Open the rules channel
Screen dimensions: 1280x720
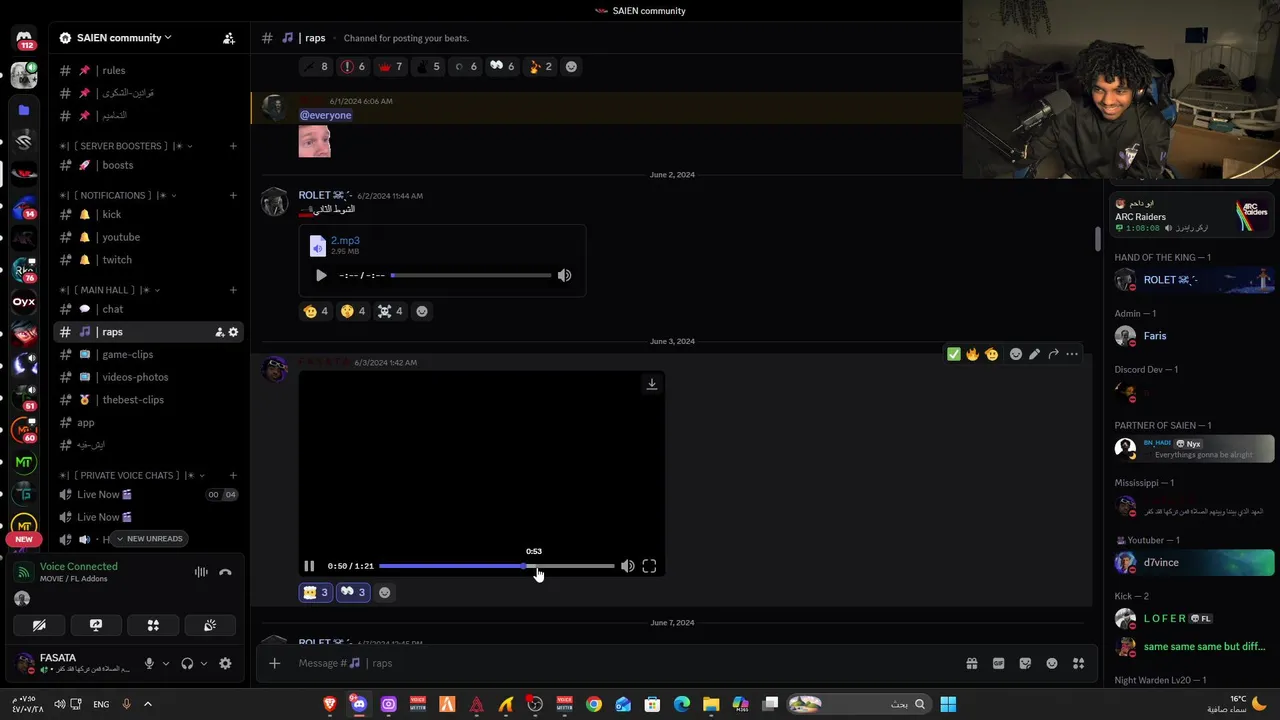148,70
